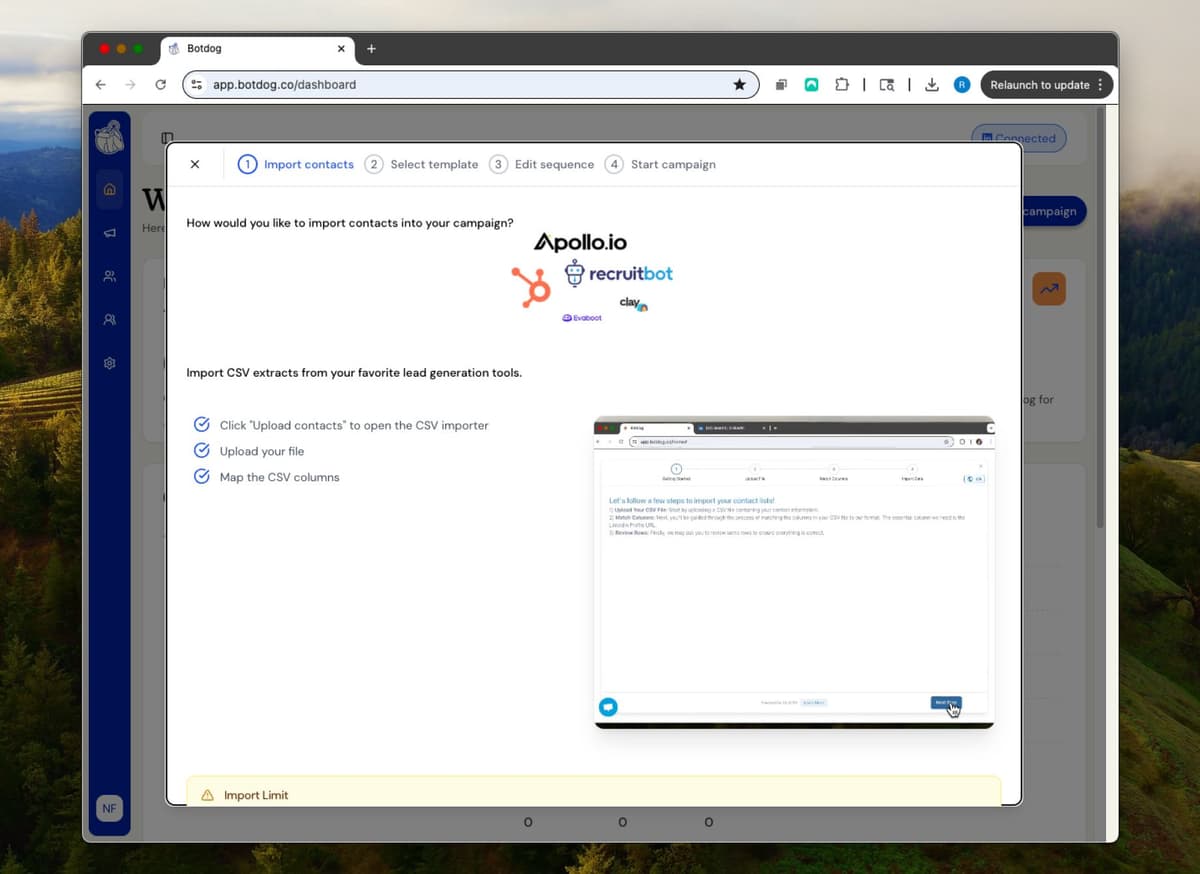This screenshot has width=1200, height=874.
Task: Close the Botdog browser tab
Action: coord(341,48)
